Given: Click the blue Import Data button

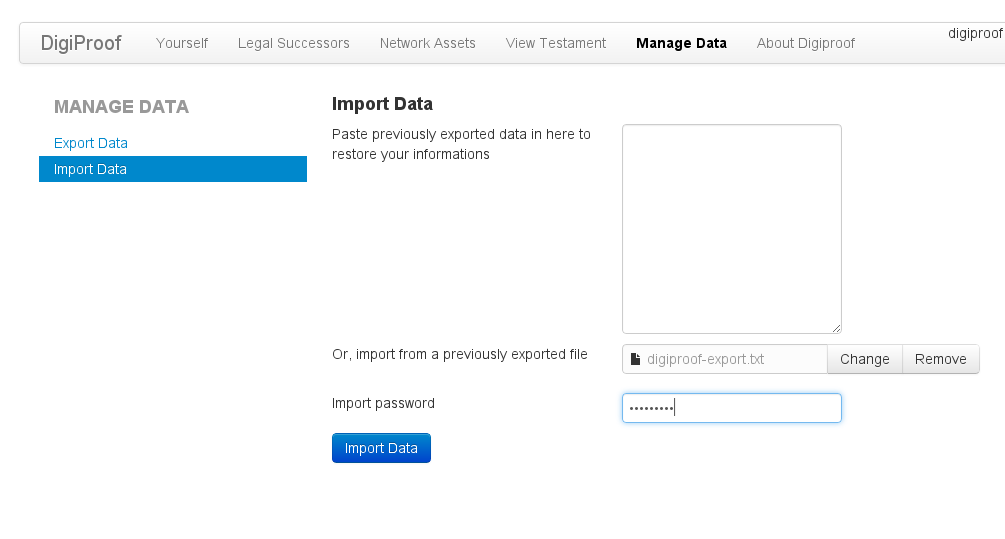Looking at the screenshot, I should (x=381, y=448).
